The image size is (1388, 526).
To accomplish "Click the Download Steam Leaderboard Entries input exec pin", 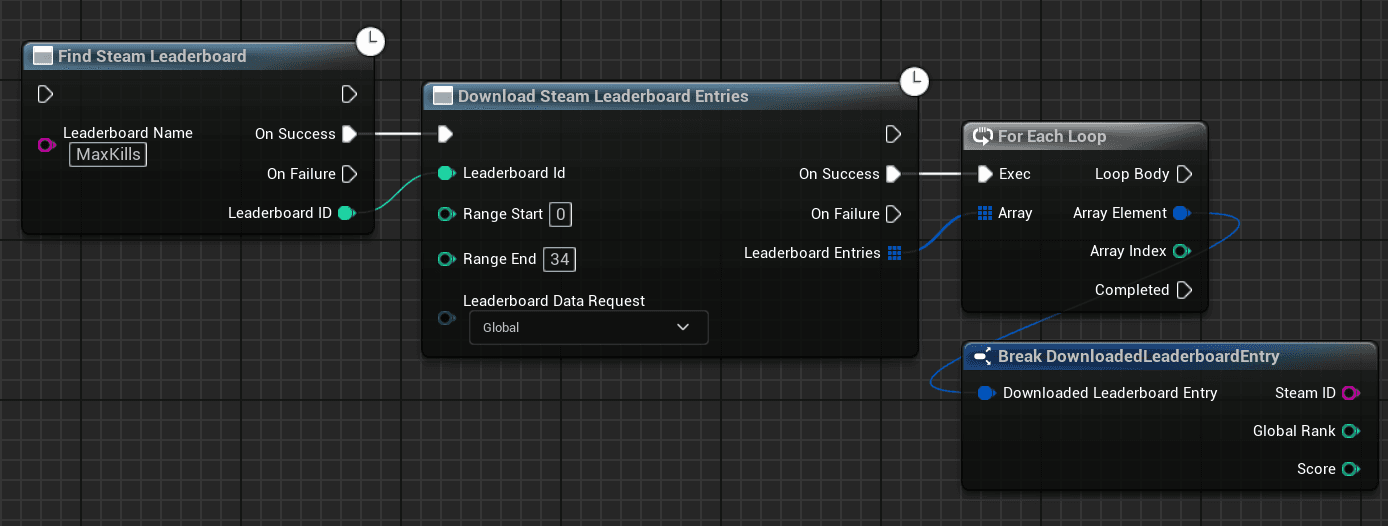I will (x=445, y=134).
